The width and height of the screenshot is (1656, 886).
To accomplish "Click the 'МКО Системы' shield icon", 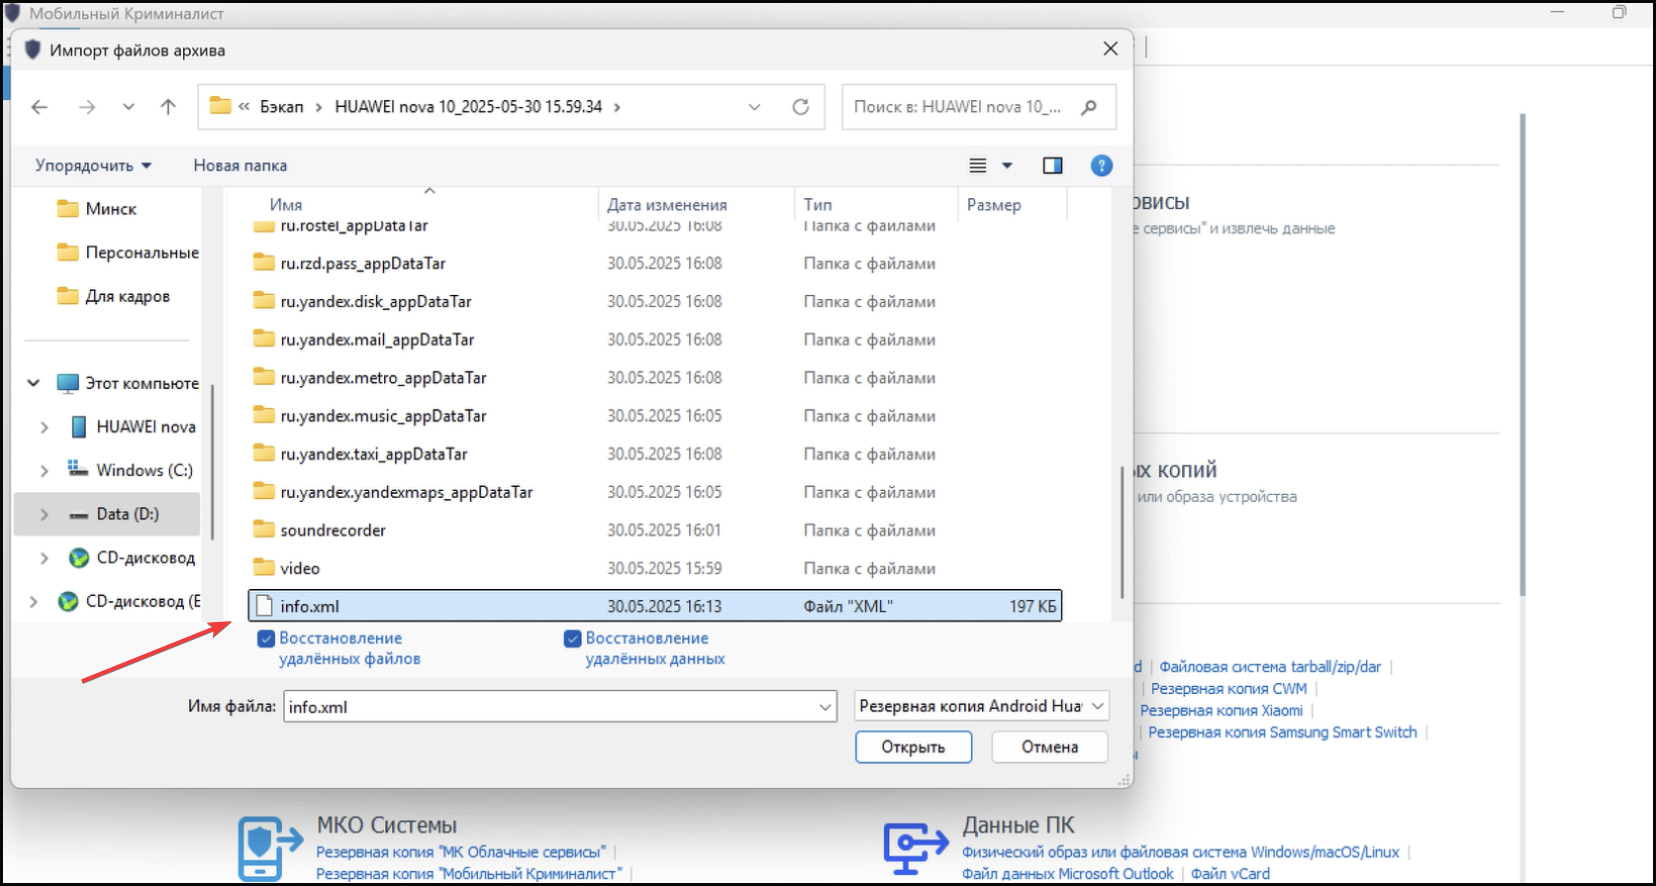I will [x=269, y=848].
